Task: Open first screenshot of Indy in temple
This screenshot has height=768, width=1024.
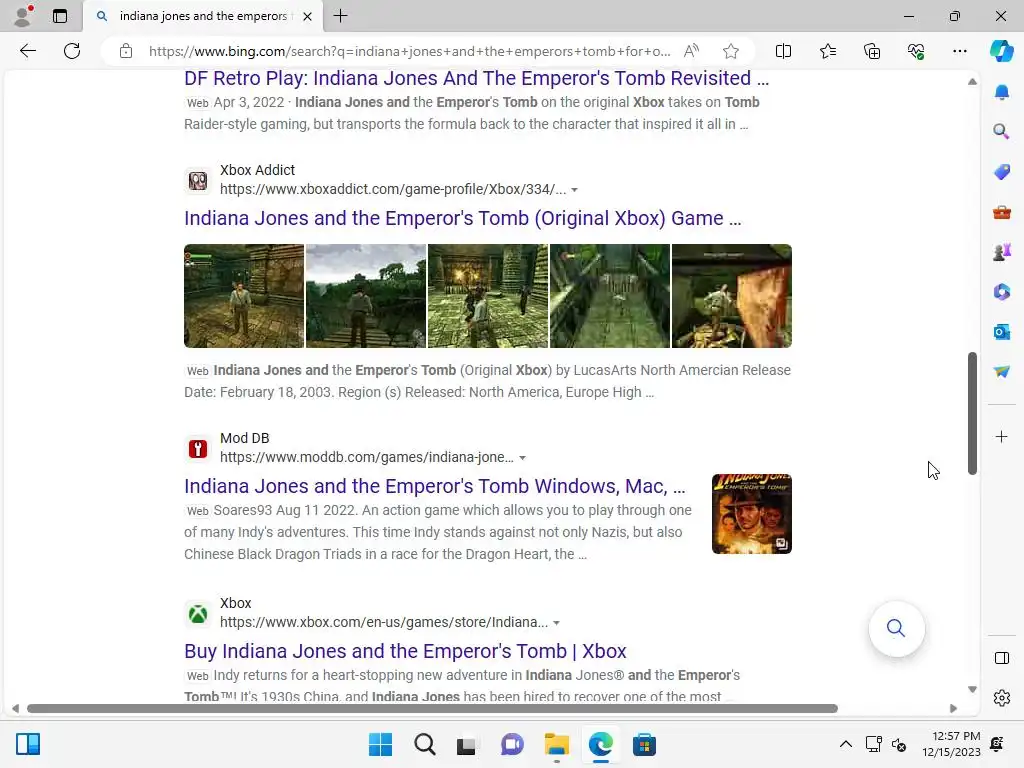Action: tap(244, 296)
